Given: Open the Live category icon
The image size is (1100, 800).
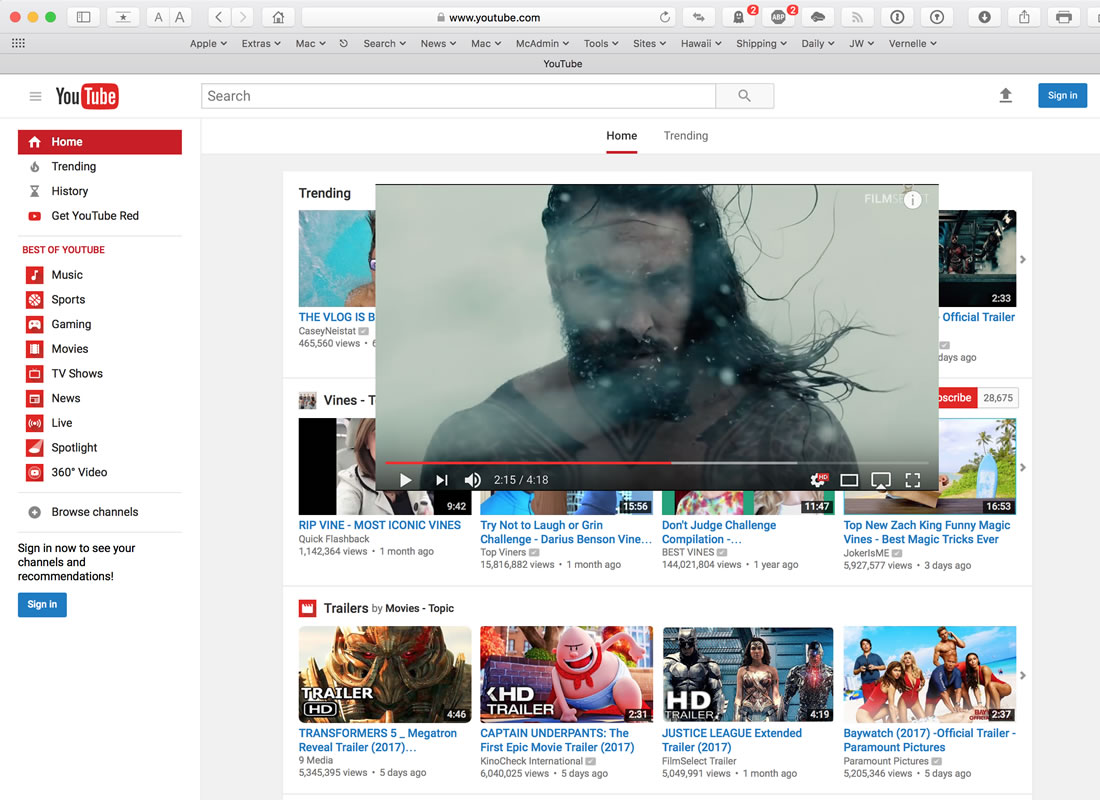Looking at the screenshot, I should [34, 423].
